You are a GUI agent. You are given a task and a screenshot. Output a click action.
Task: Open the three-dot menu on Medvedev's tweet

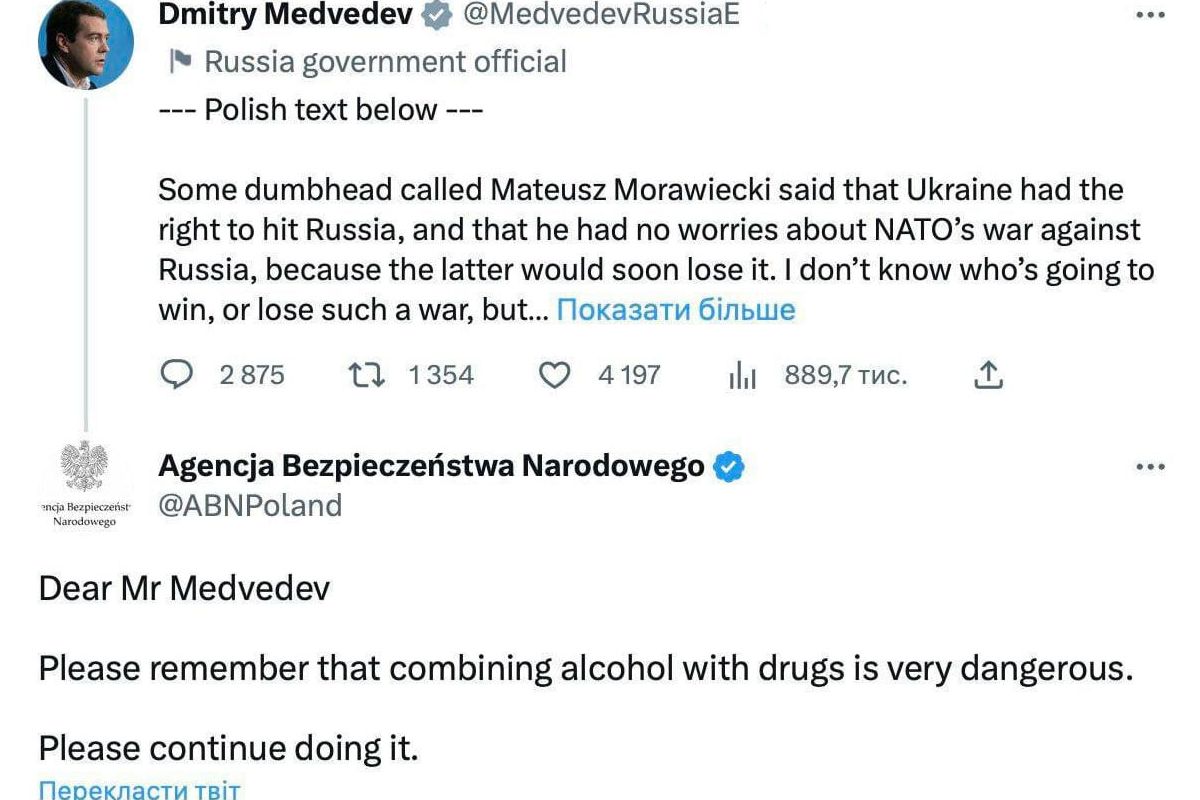click(x=1151, y=15)
